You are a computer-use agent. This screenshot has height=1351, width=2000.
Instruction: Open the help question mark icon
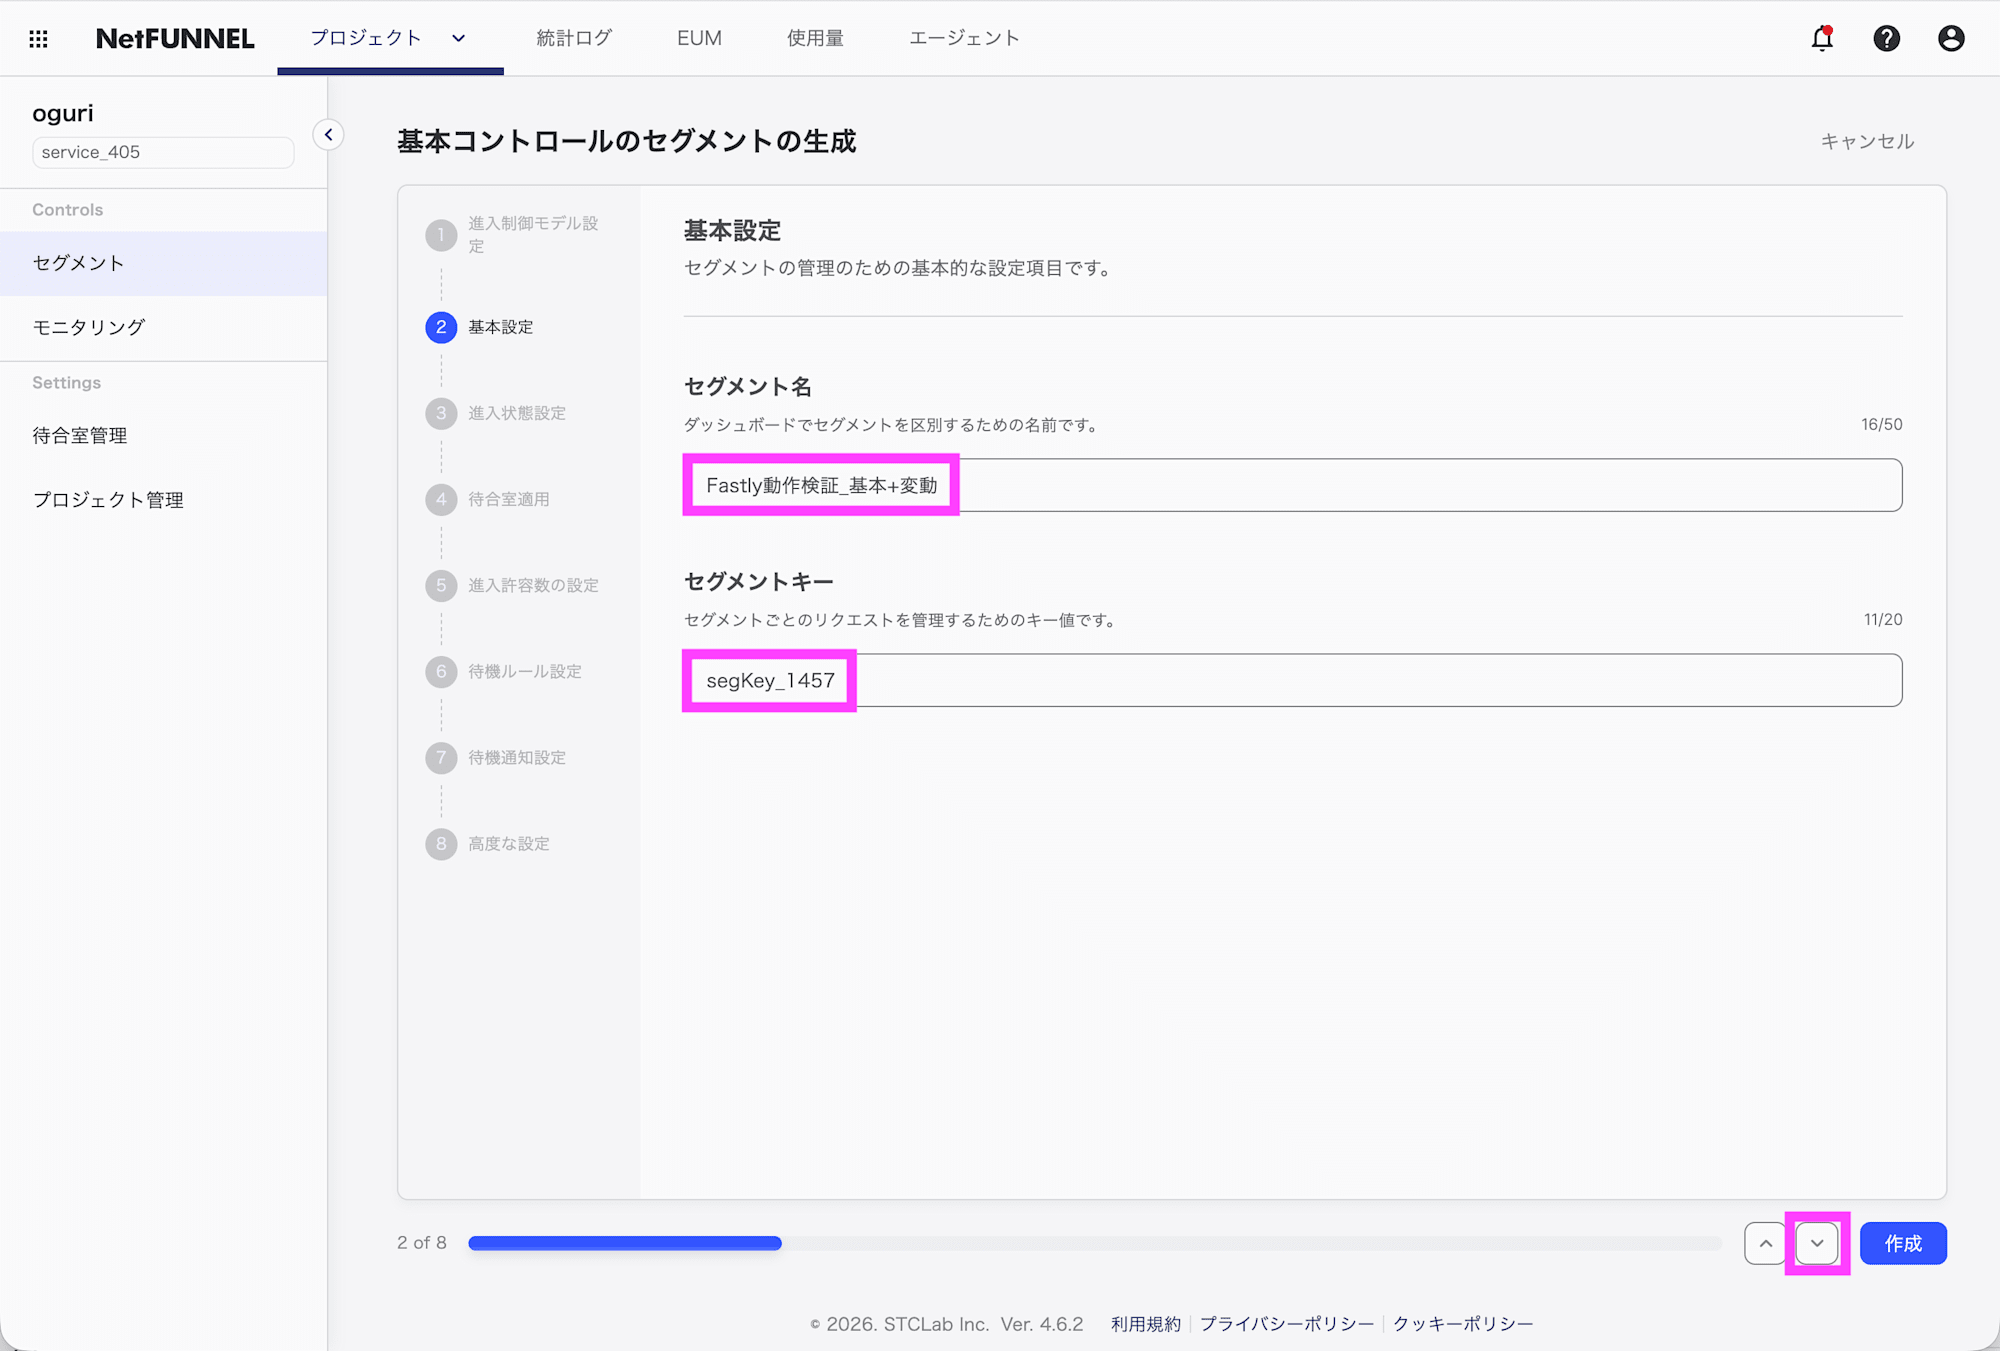click(x=1886, y=38)
